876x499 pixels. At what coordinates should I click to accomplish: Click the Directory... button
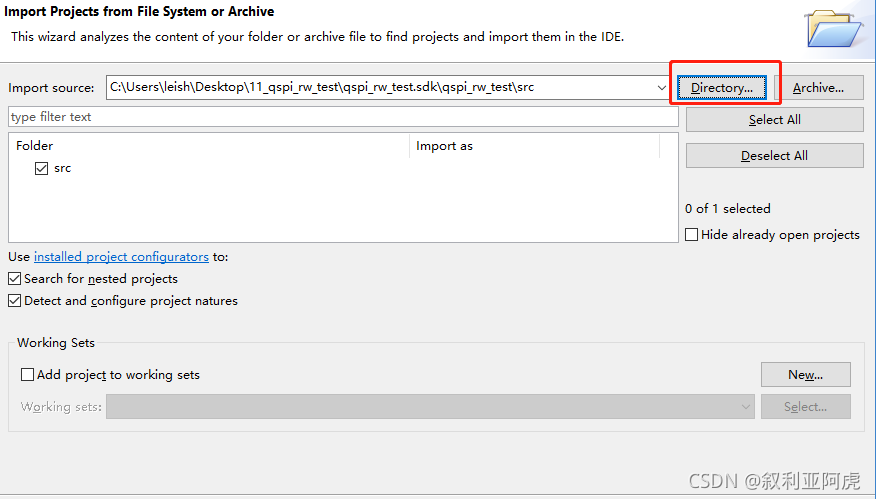coord(721,88)
